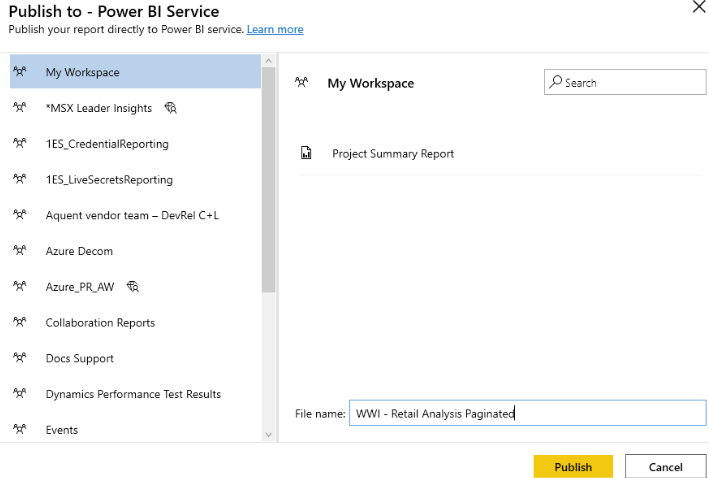Click the premium diamond icon next to *MSX Leader Insights
Screen dimensions: 709x478
tap(170, 108)
